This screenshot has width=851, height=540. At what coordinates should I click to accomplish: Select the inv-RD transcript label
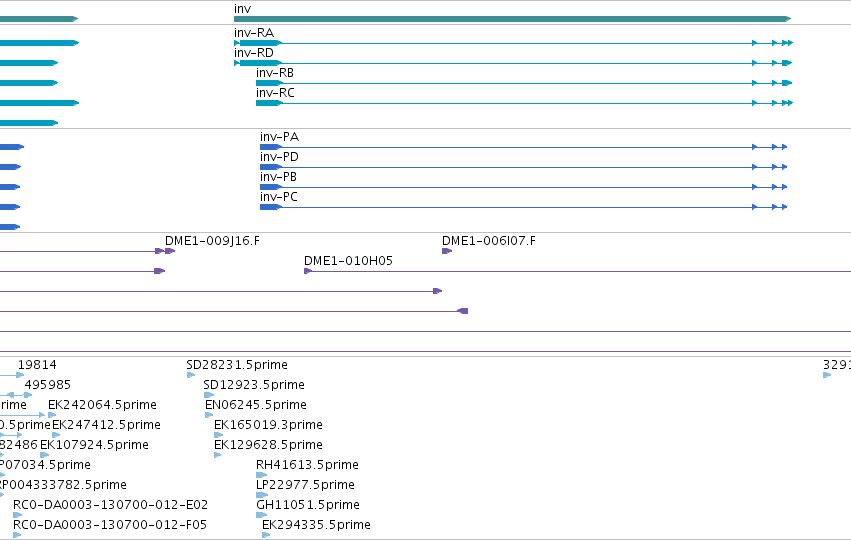pyautogui.click(x=253, y=53)
